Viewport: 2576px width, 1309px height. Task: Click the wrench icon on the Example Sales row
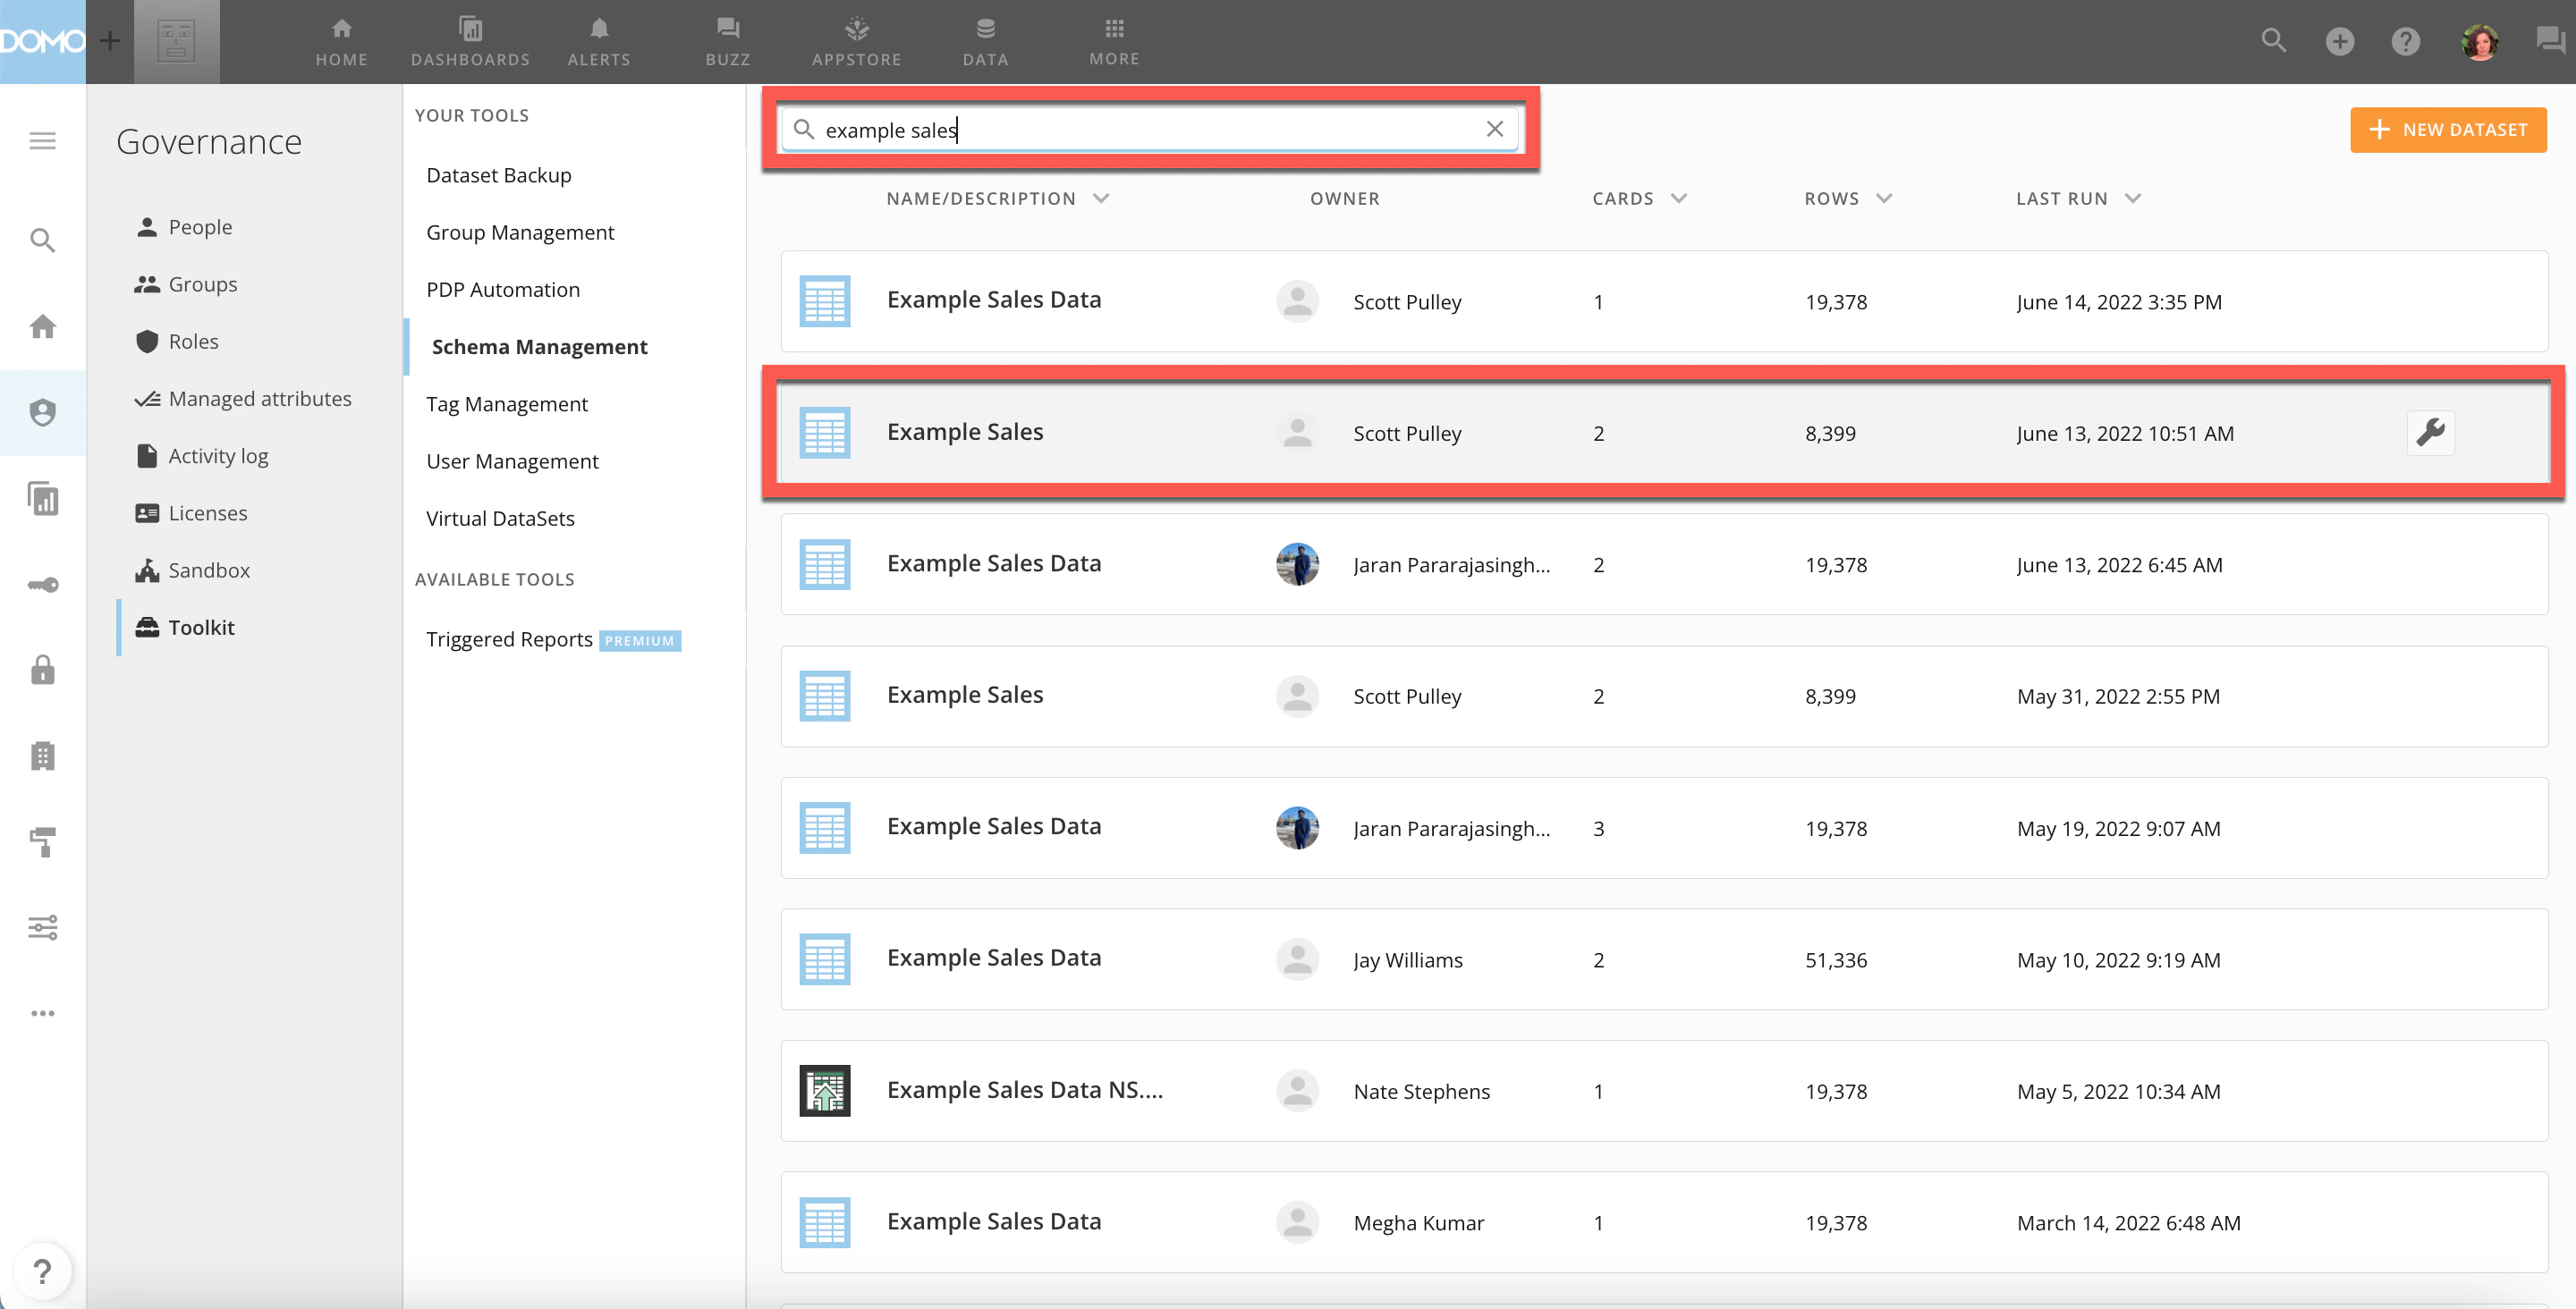[2431, 432]
